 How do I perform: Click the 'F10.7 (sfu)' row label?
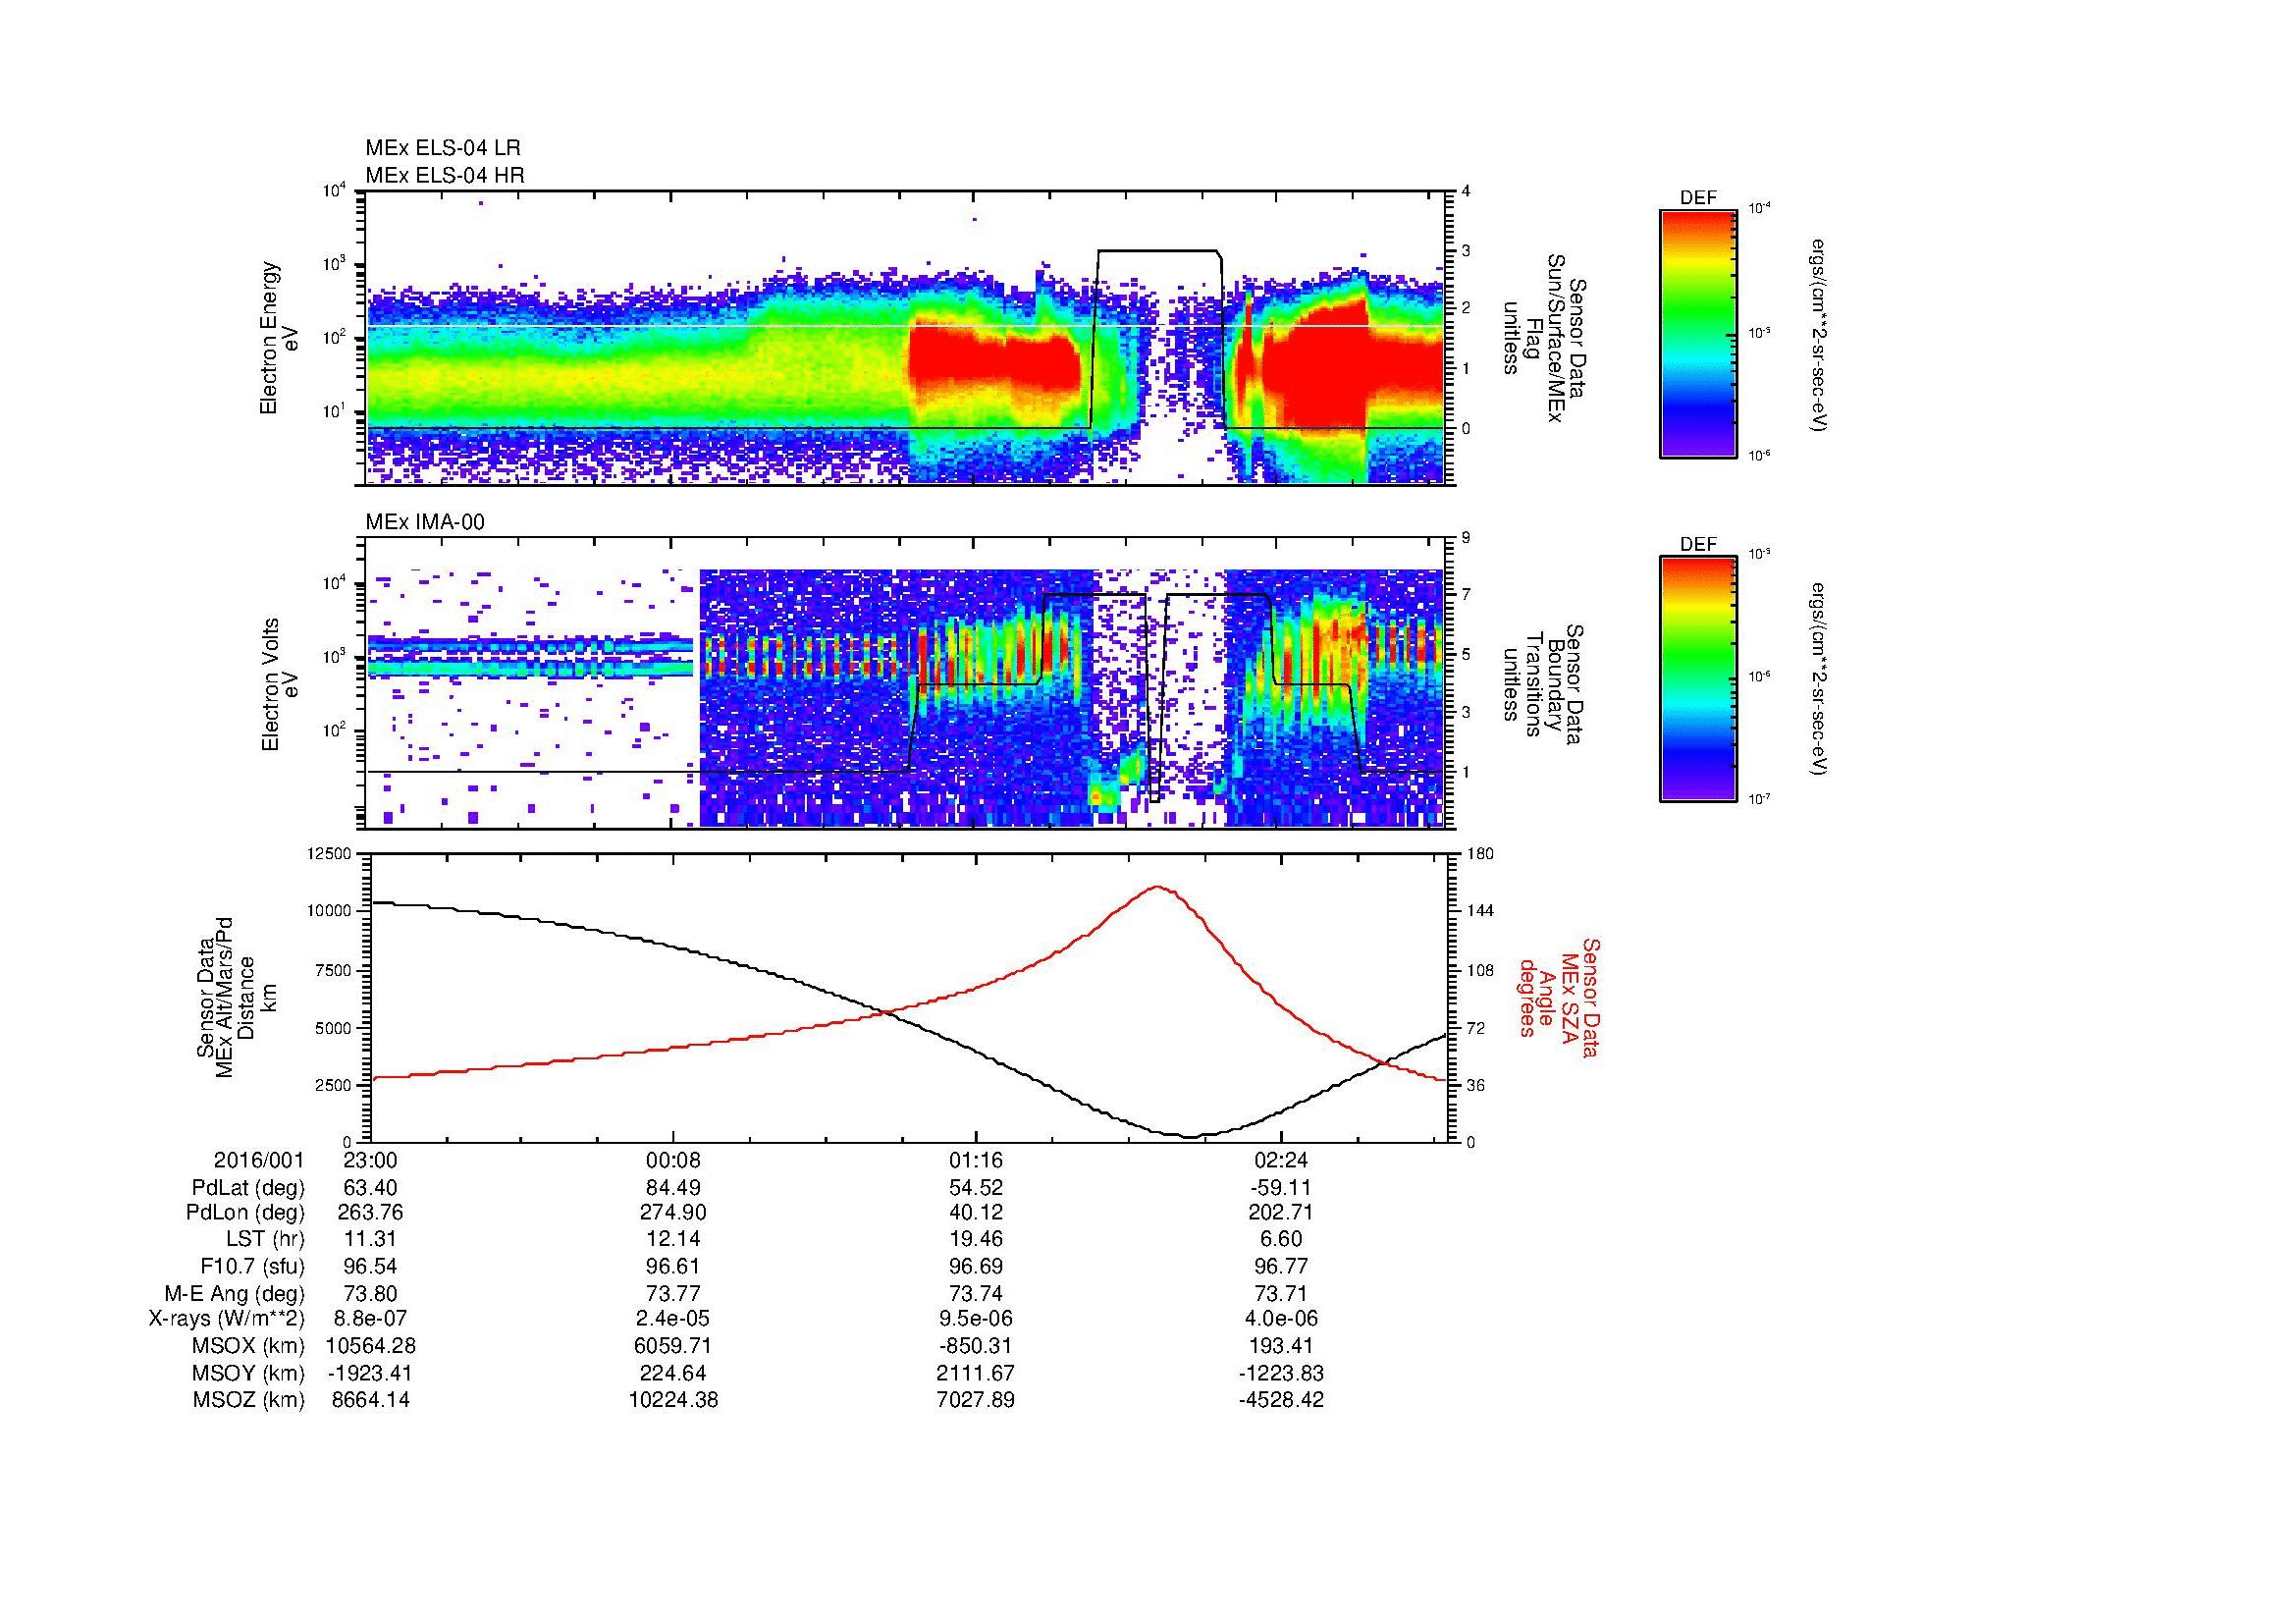pyautogui.click(x=252, y=1267)
